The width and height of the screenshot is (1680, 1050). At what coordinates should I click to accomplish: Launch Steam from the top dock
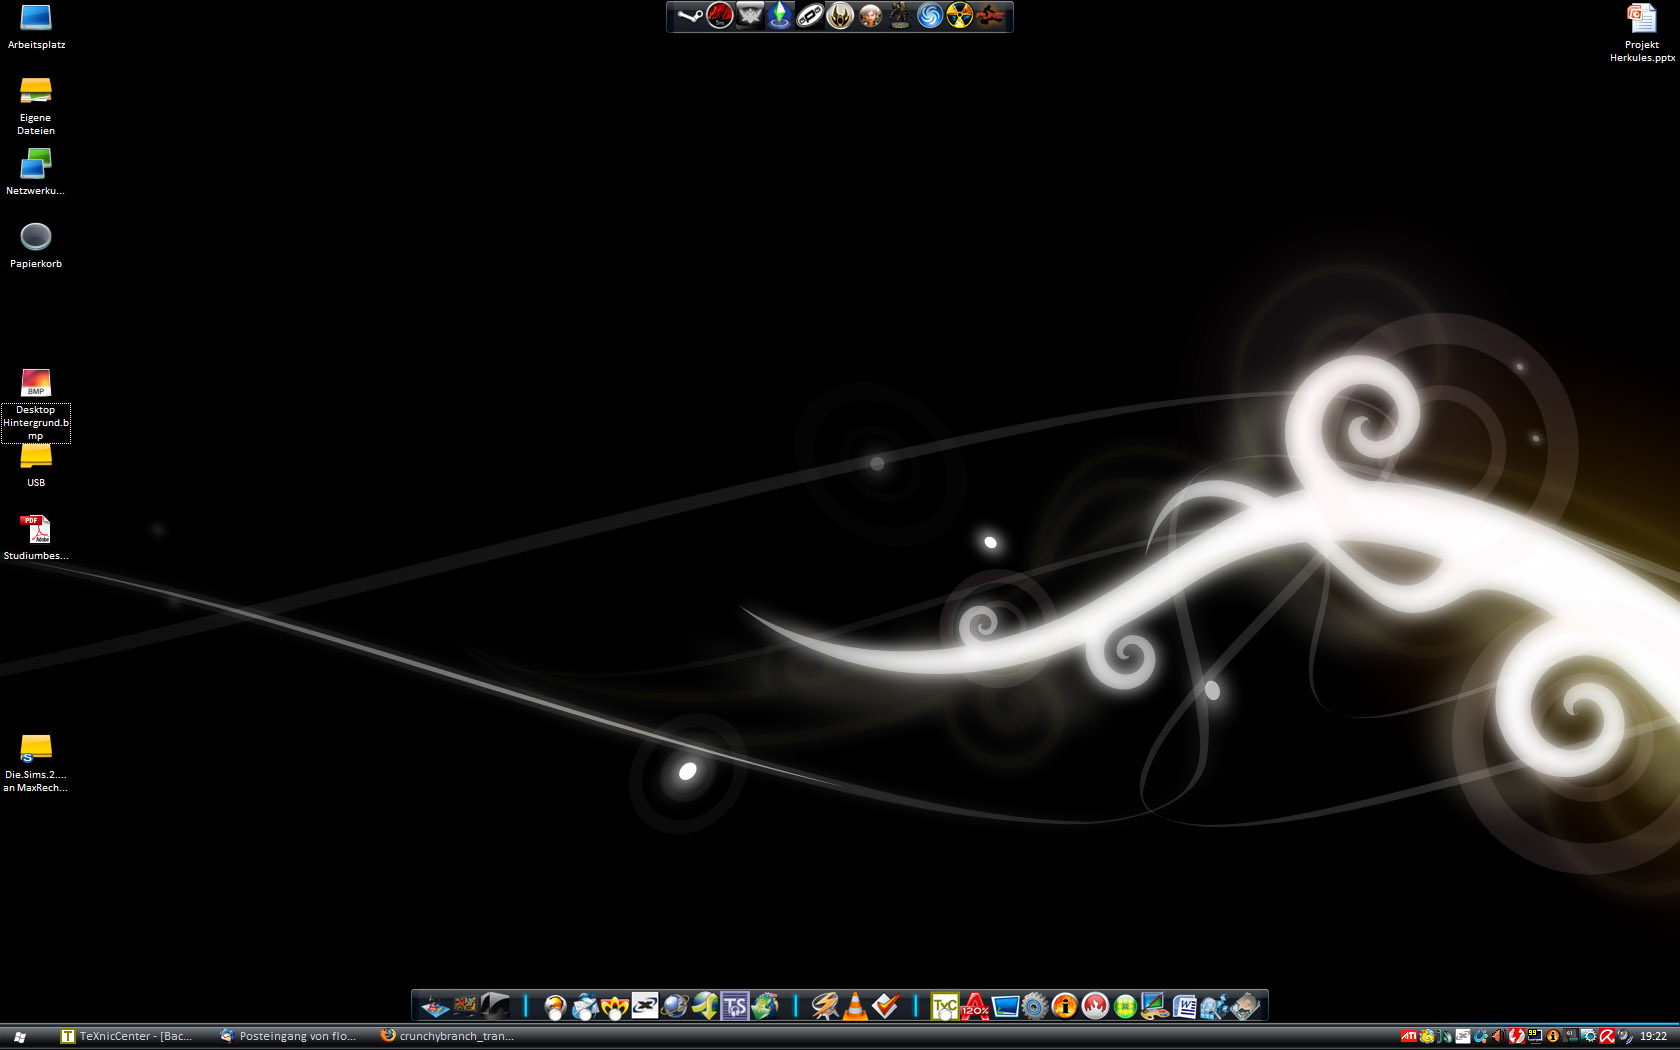(x=690, y=16)
